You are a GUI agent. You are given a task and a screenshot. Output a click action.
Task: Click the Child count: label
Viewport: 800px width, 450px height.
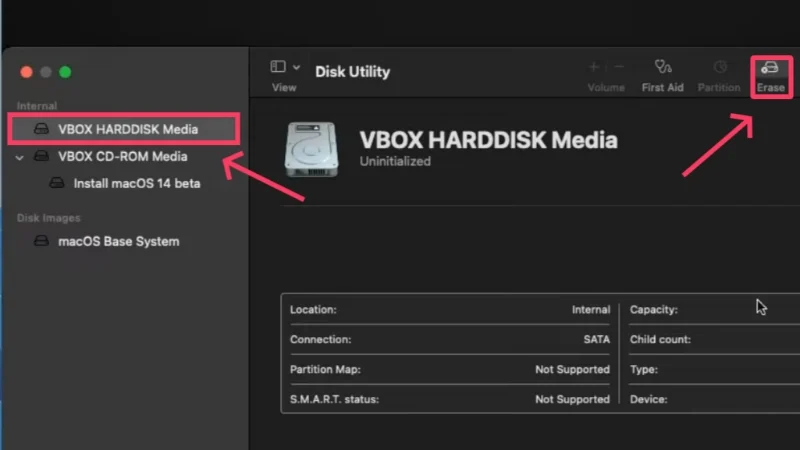click(x=660, y=339)
